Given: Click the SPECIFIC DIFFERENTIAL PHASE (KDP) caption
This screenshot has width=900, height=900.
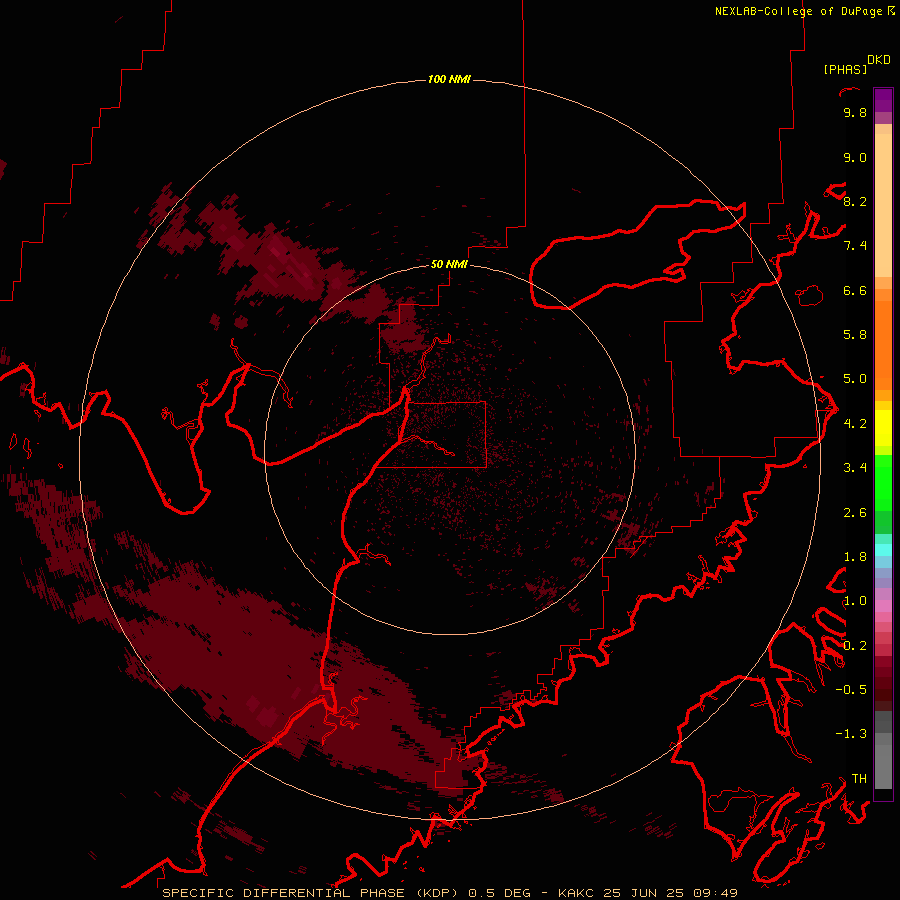Looking at the screenshot, I should click(x=310, y=893).
